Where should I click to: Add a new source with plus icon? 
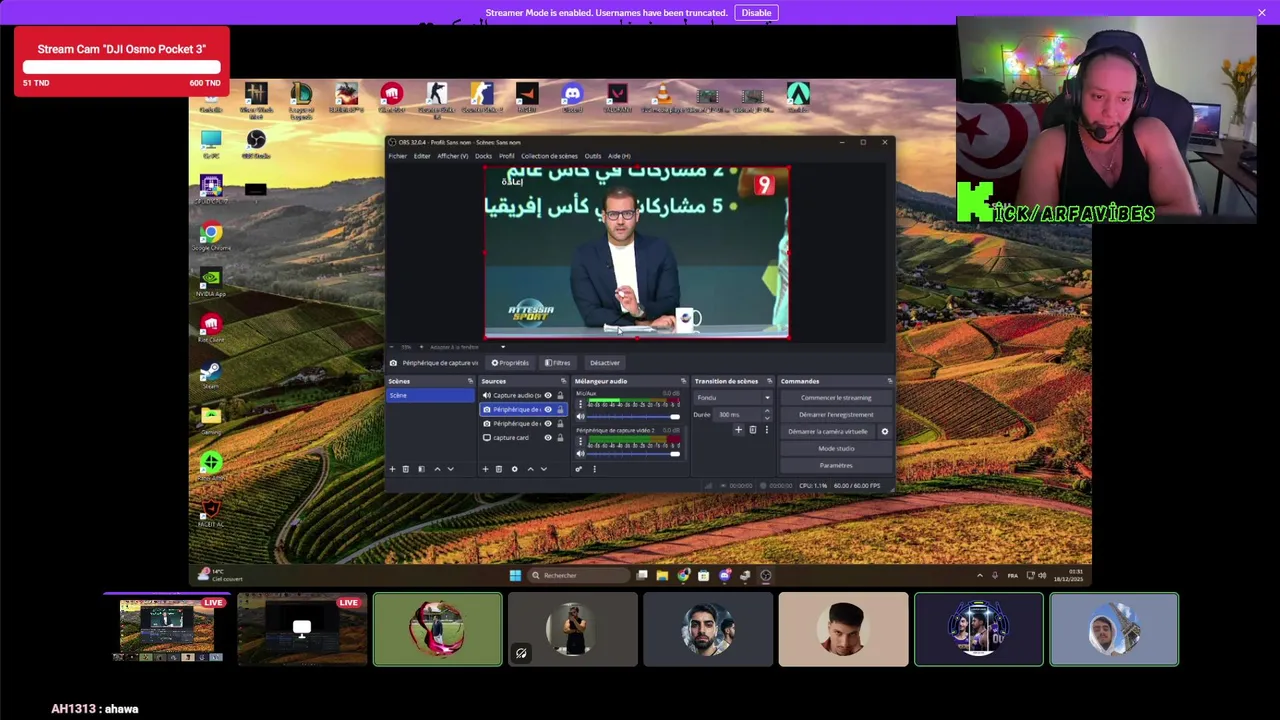(485, 469)
